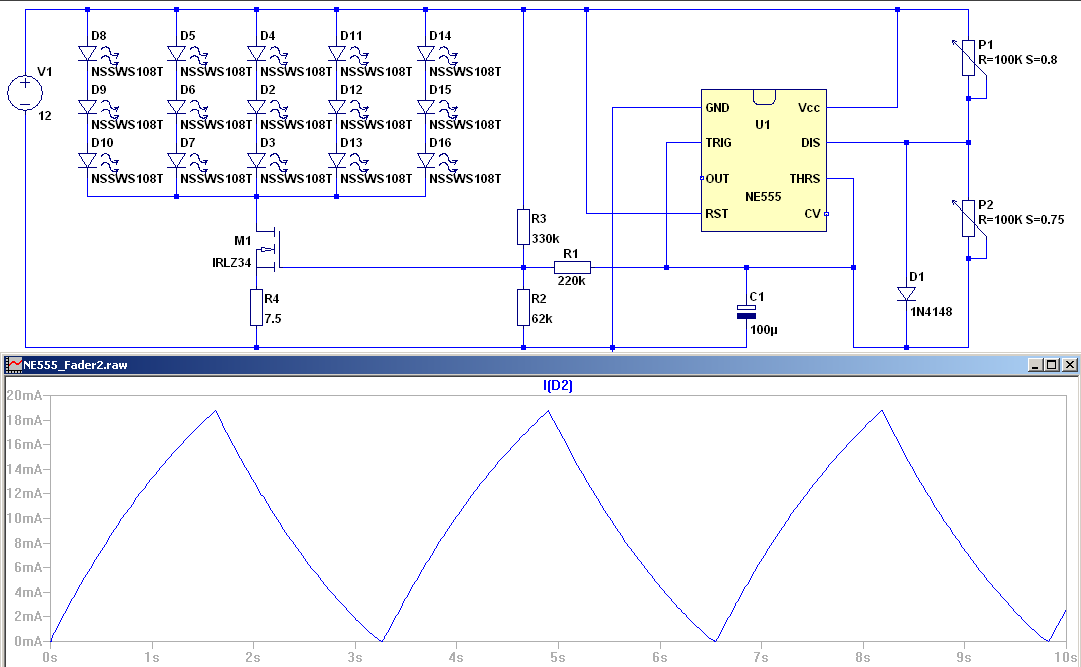Select the 330k resistor R3 symbol
This screenshot has height=667, width=1081.
(x=522, y=227)
